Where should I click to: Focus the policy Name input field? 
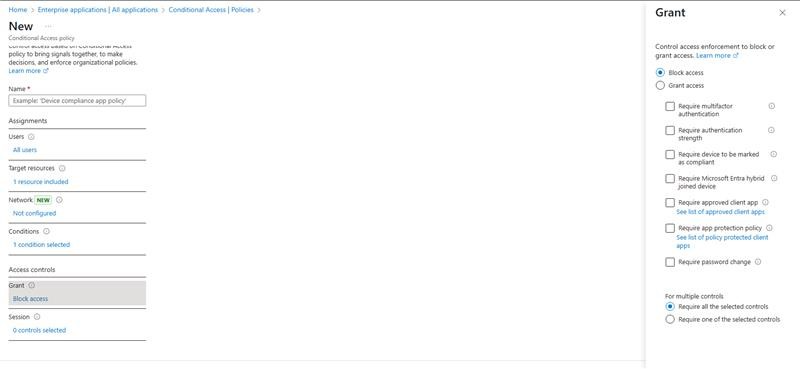[x=77, y=101]
